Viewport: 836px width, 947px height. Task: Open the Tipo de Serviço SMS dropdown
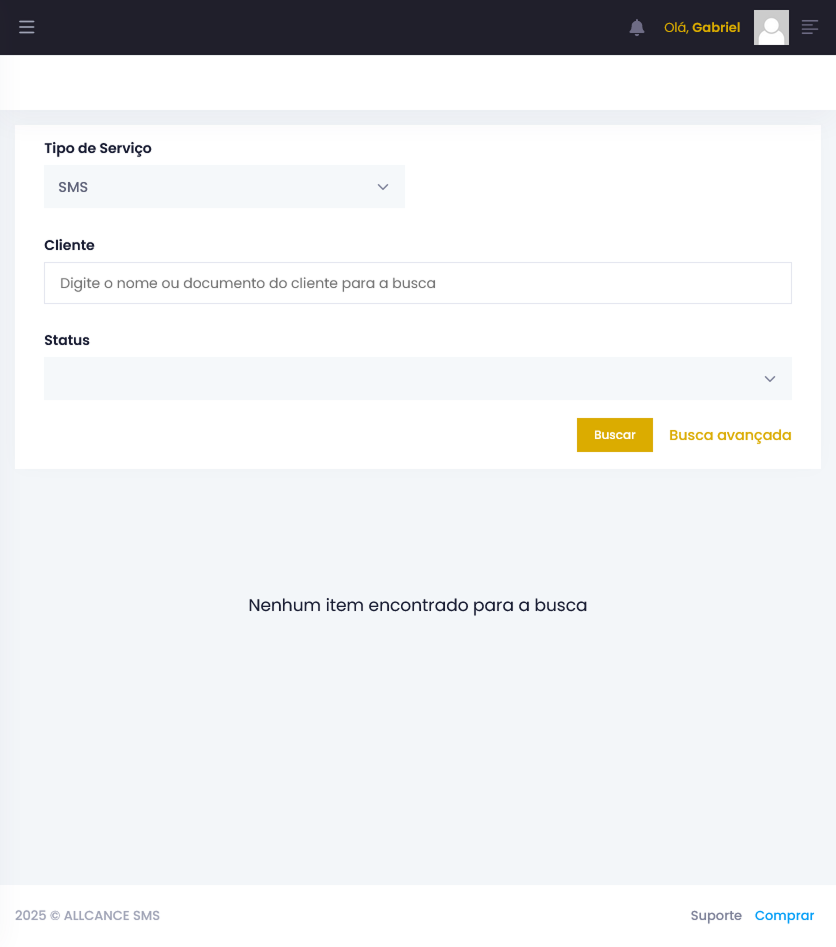click(x=224, y=187)
